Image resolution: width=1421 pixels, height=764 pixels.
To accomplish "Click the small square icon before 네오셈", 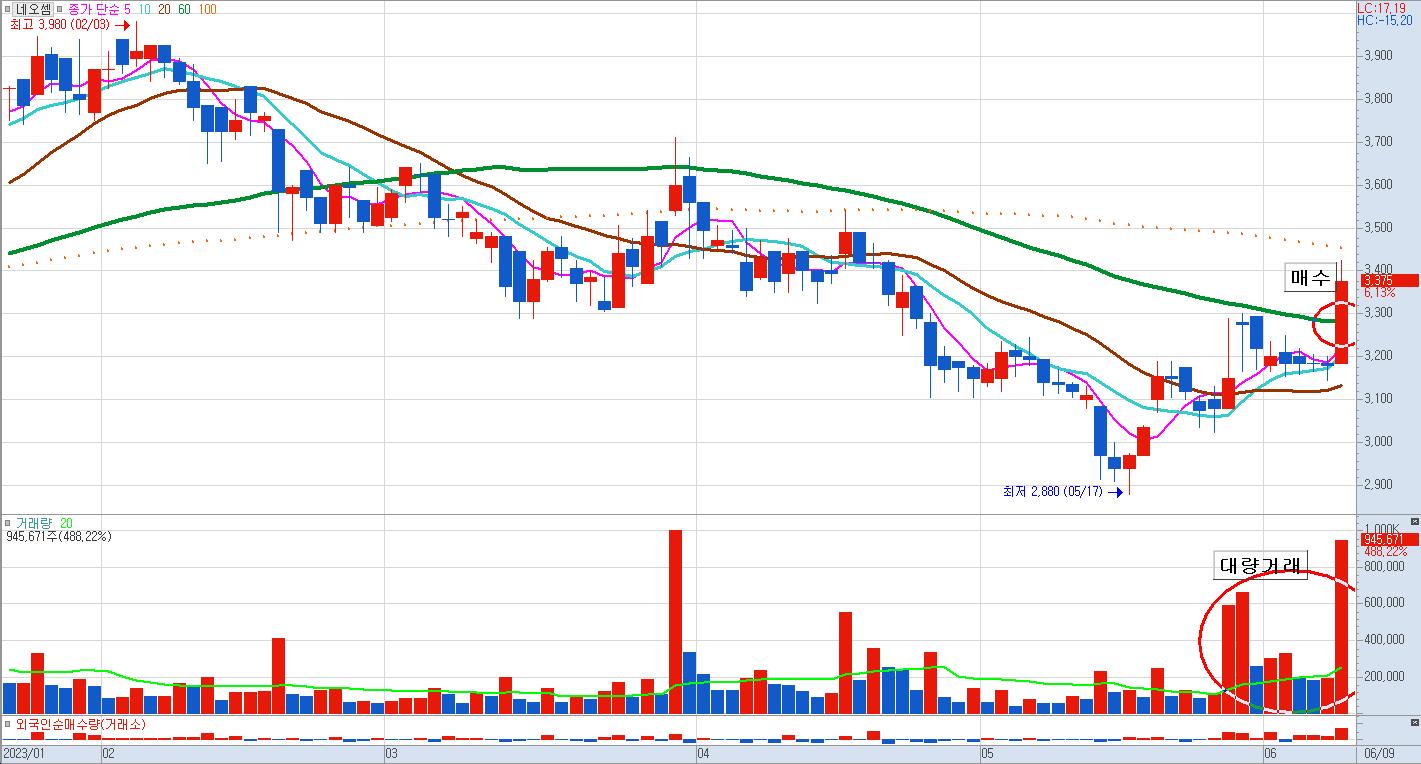I will pos(7,9).
